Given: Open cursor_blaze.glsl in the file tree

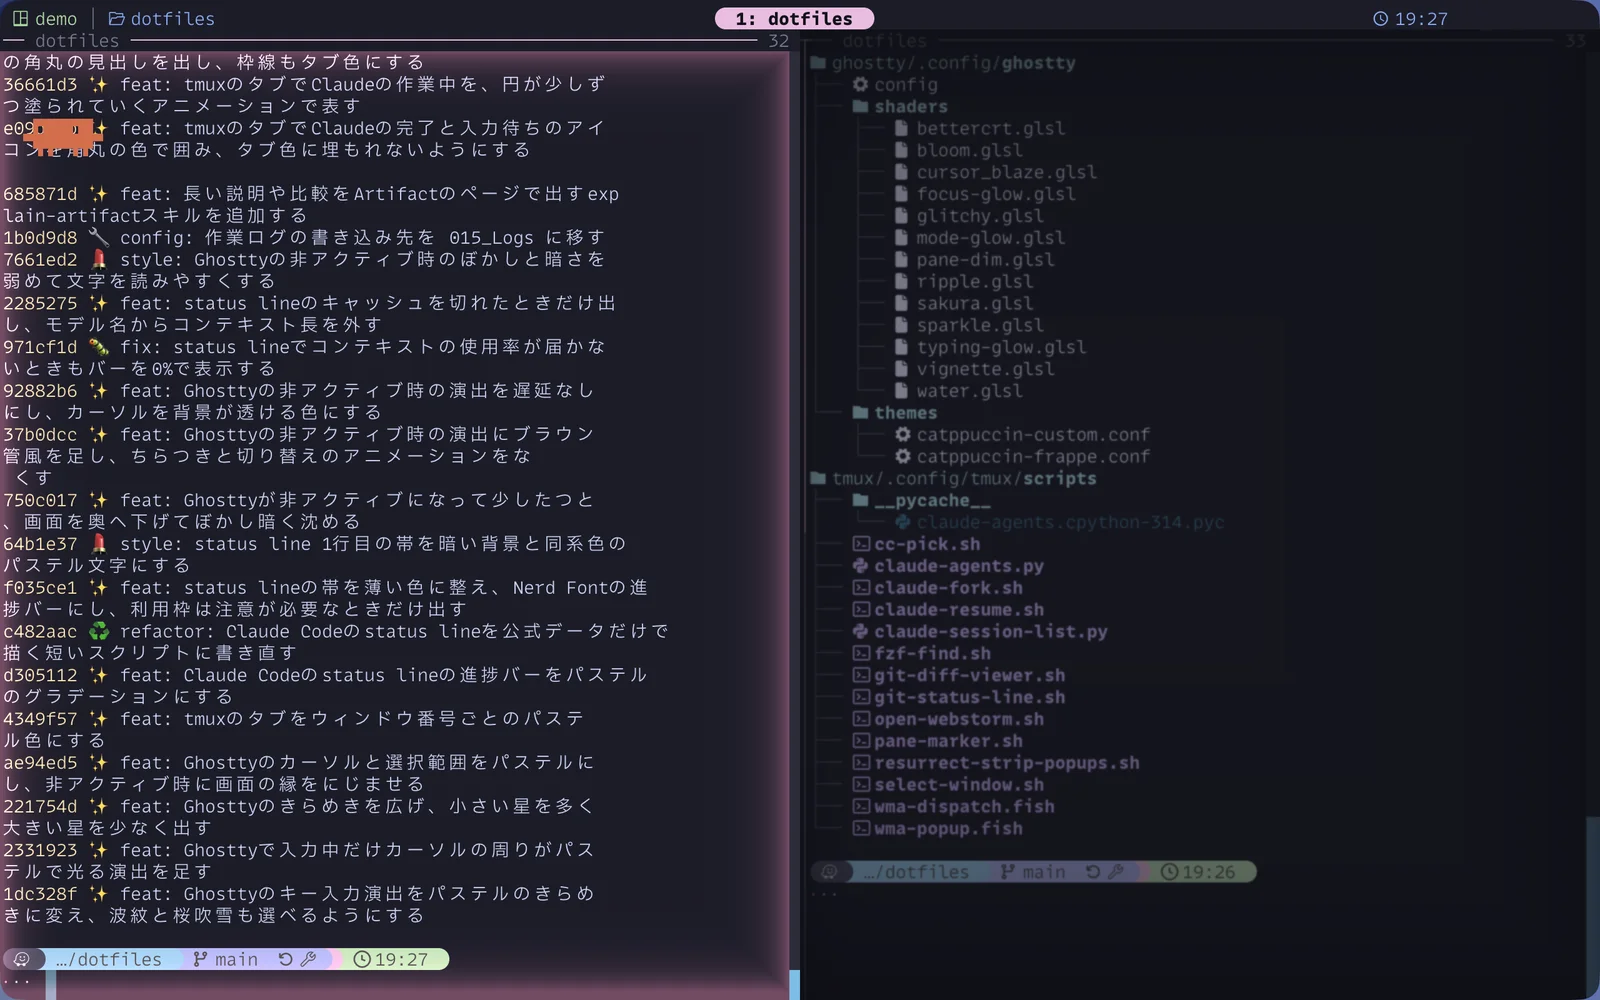Looking at the screenshot, I should [x=1006, y=172].
